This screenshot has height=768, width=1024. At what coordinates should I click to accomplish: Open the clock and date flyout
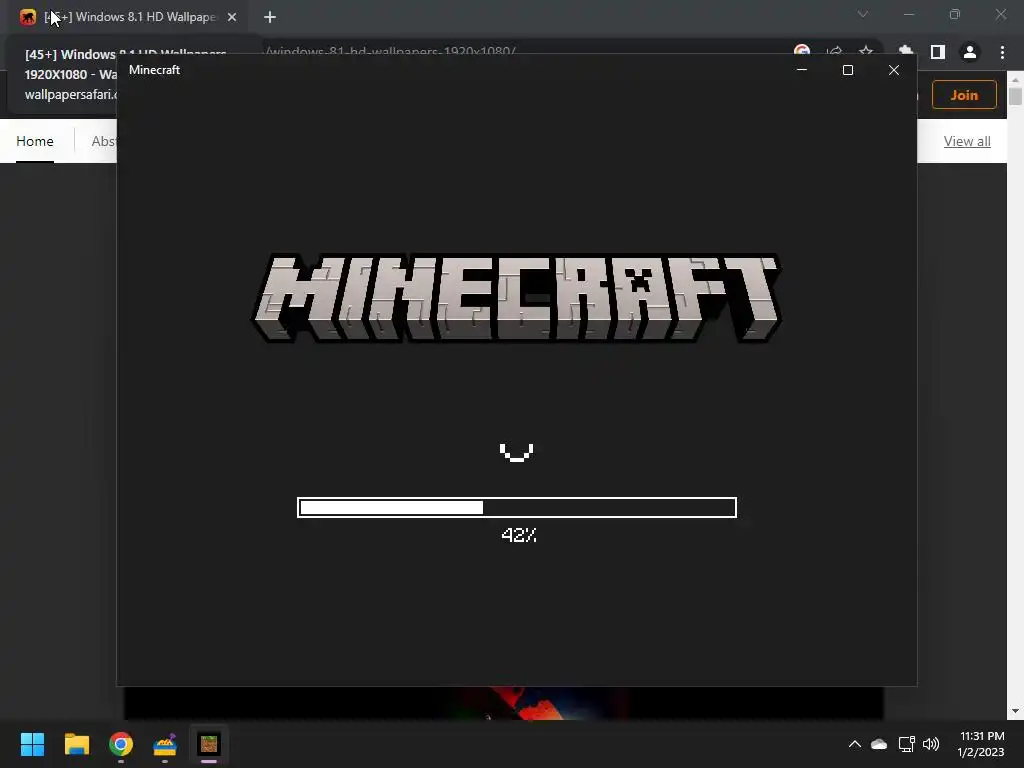(x=981, y=744)
